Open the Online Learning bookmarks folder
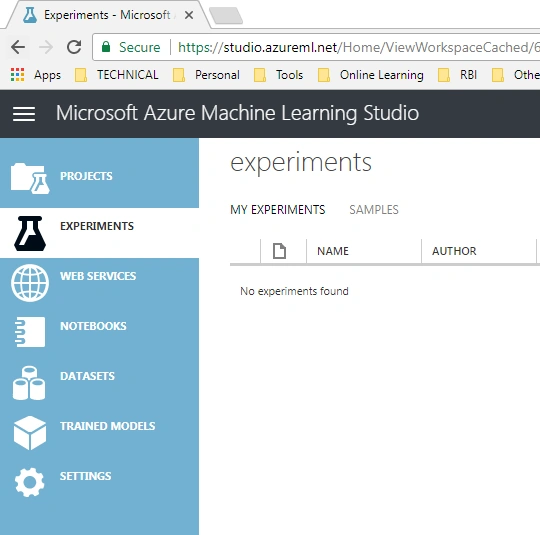Image resolution: width=540 pixels, height=535 pixels. (x=371, y=75)
